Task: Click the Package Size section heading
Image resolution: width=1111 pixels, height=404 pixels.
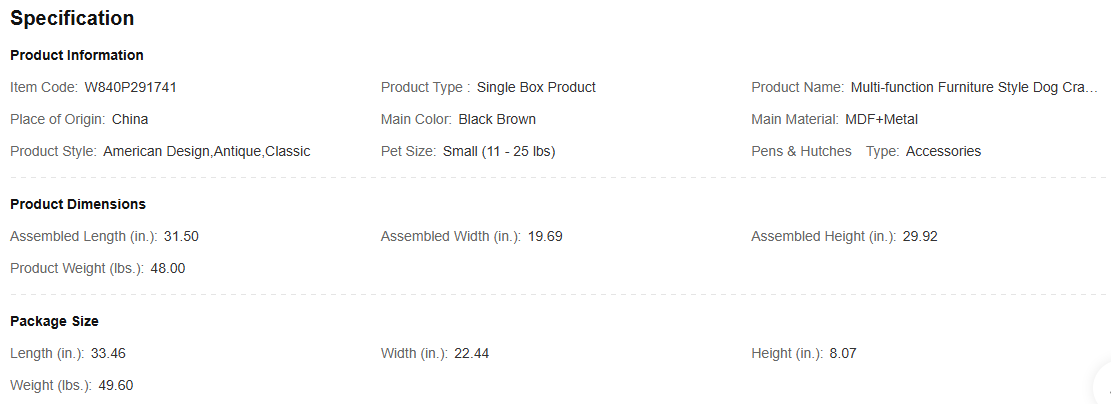Action: click(54, 321)
